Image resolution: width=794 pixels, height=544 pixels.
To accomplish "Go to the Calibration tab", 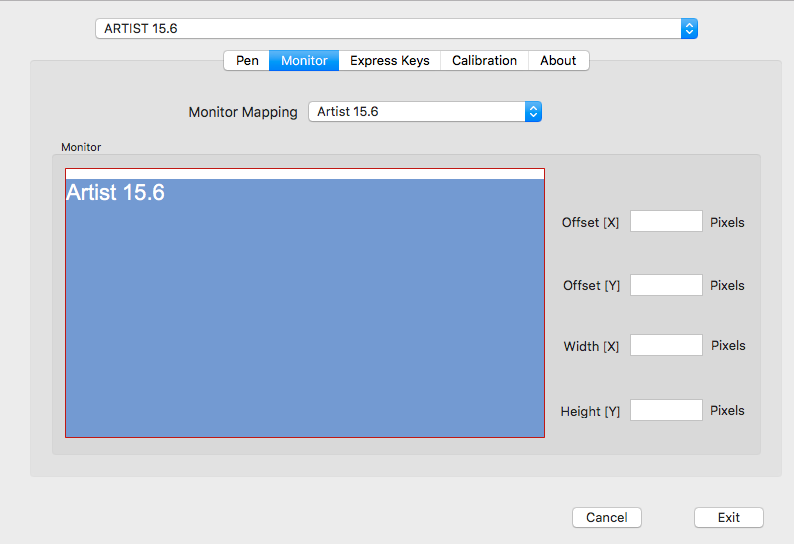I will [x=484, y=61].
